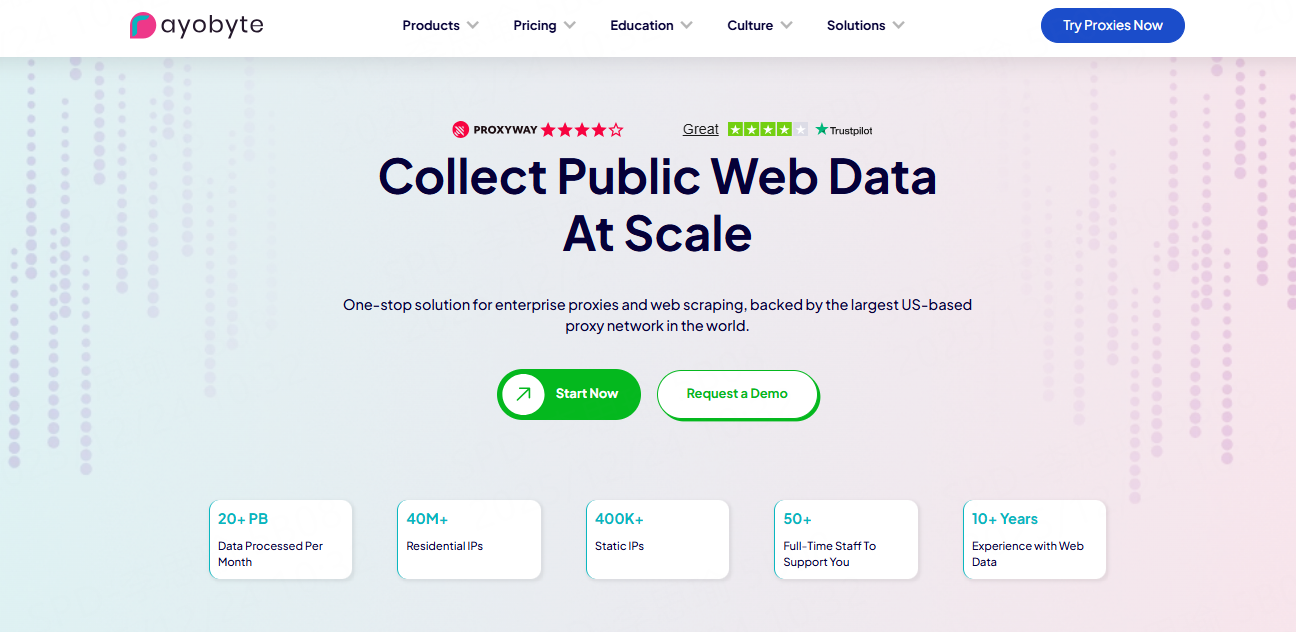Viewport: 1296px width, 632px height.
Task: Select the 20+ PB Data Processed card
Action: 280,539
